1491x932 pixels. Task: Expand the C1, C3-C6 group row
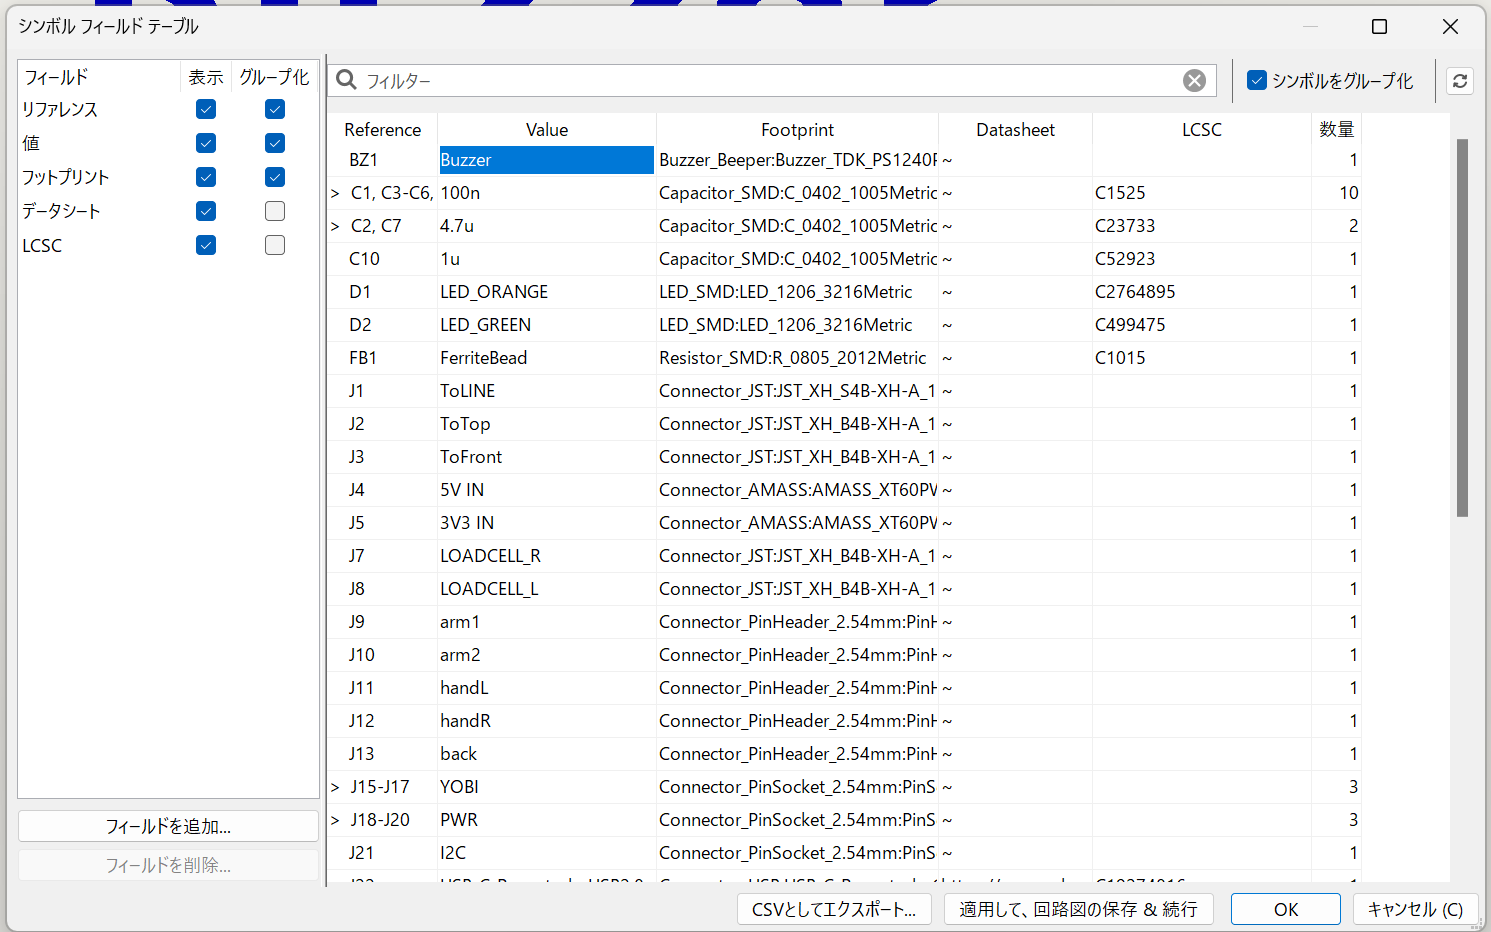pos(336,193)
